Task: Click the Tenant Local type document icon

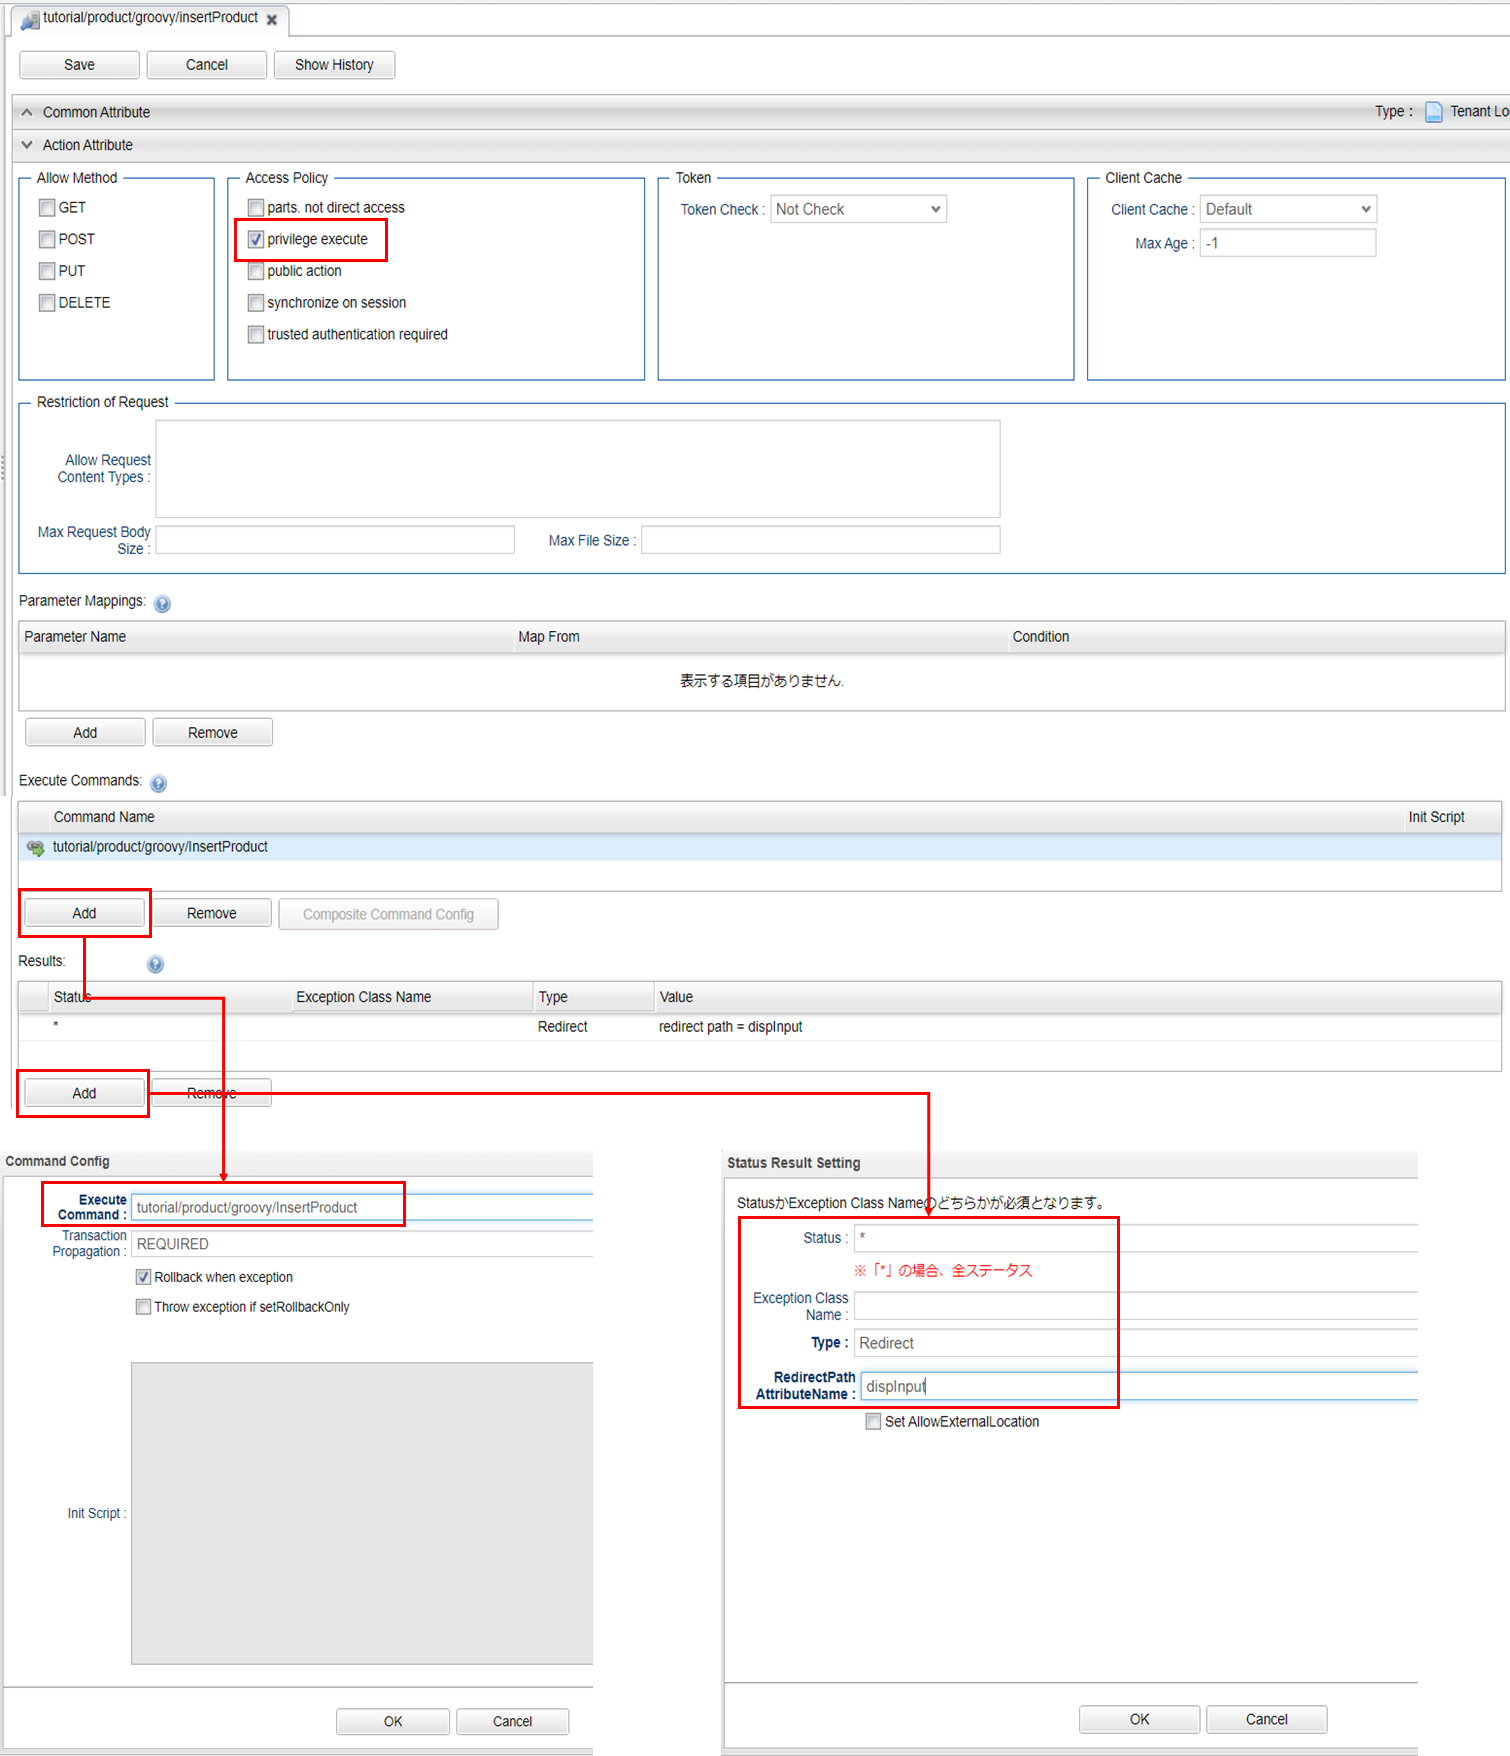Action: click(1433, 111)
